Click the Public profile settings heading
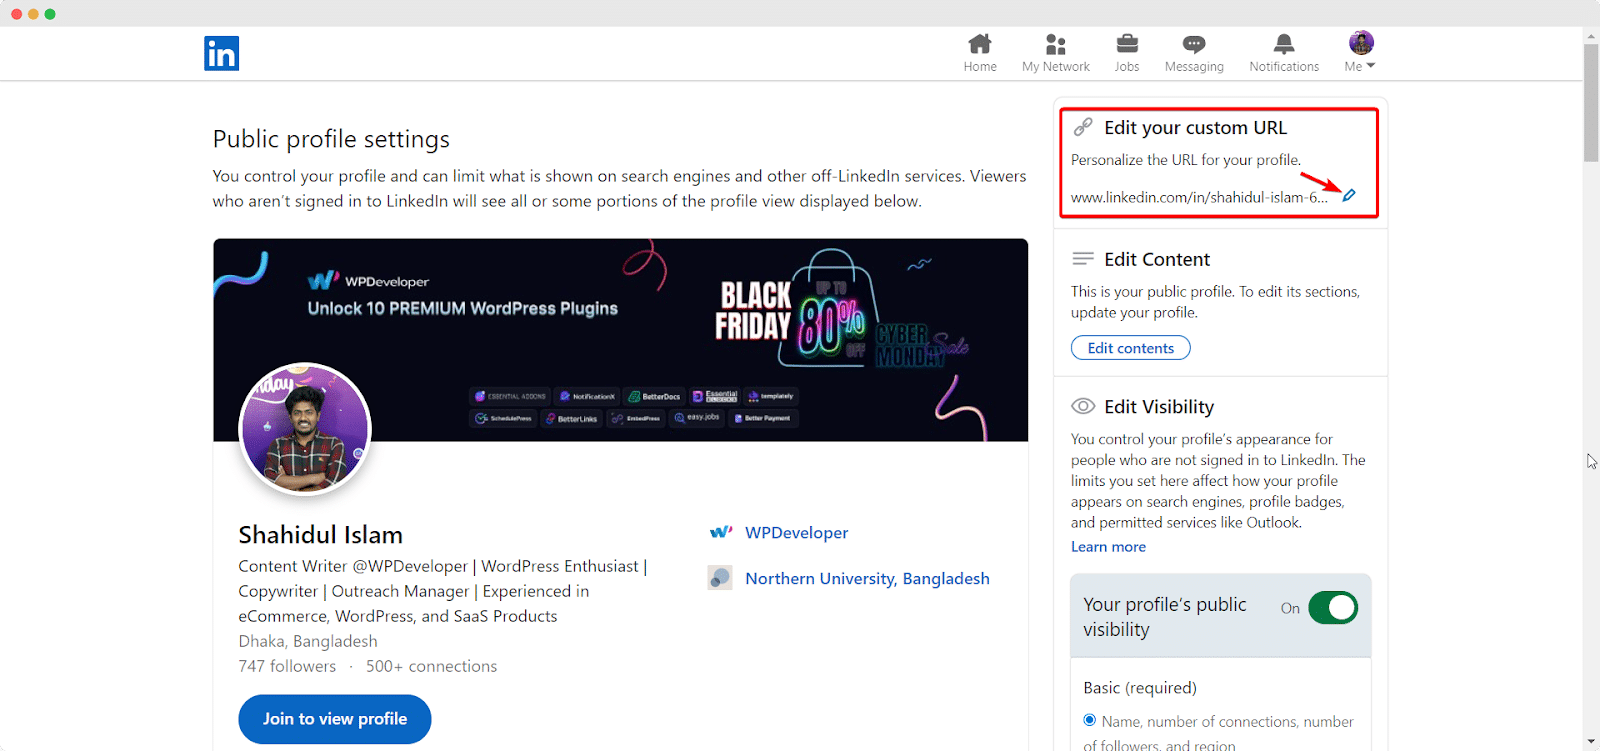 (x=331, y=139)
